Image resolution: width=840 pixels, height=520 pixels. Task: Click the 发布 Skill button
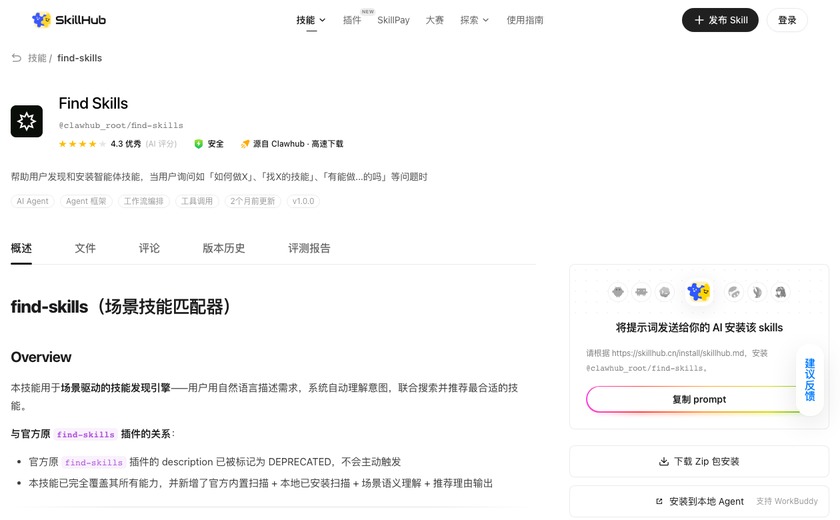click(x=720, y=20)
